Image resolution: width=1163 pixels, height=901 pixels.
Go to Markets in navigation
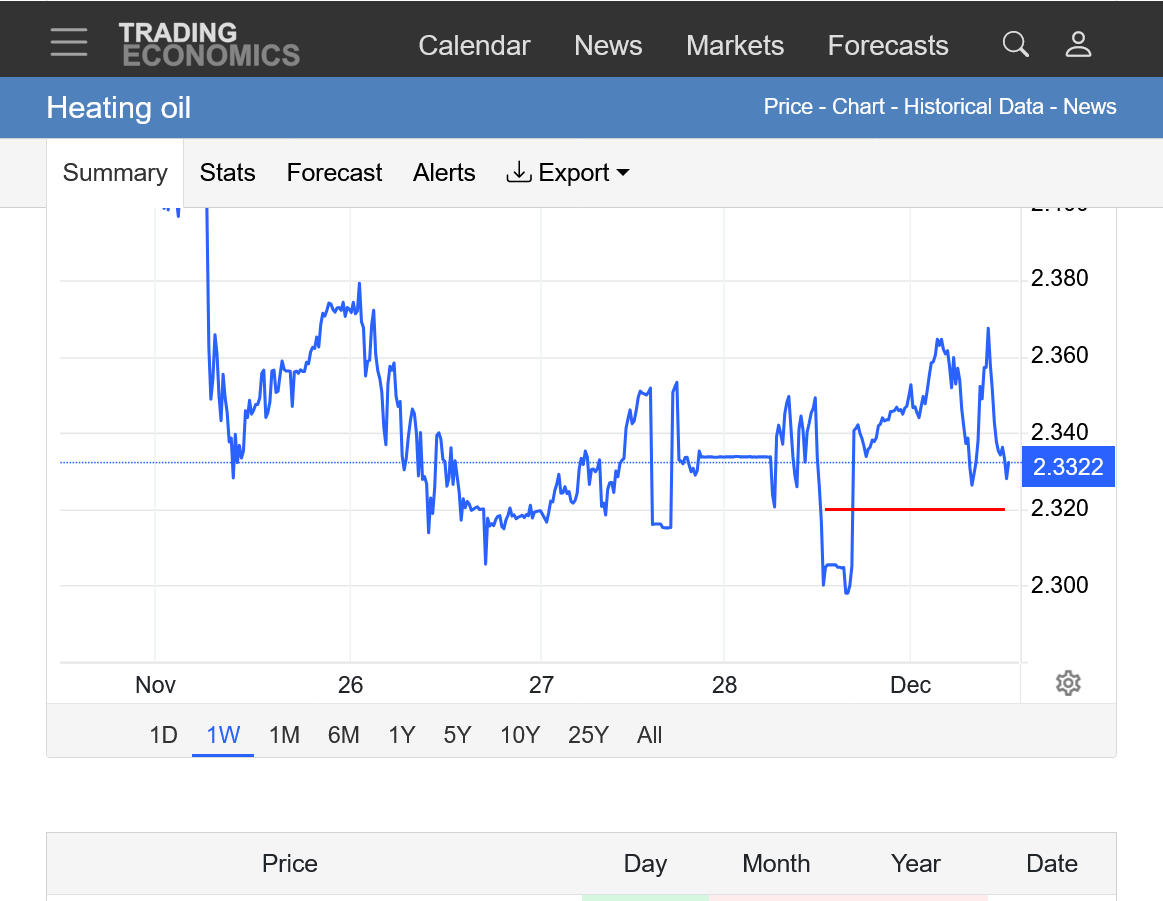(x=735, y=46)
